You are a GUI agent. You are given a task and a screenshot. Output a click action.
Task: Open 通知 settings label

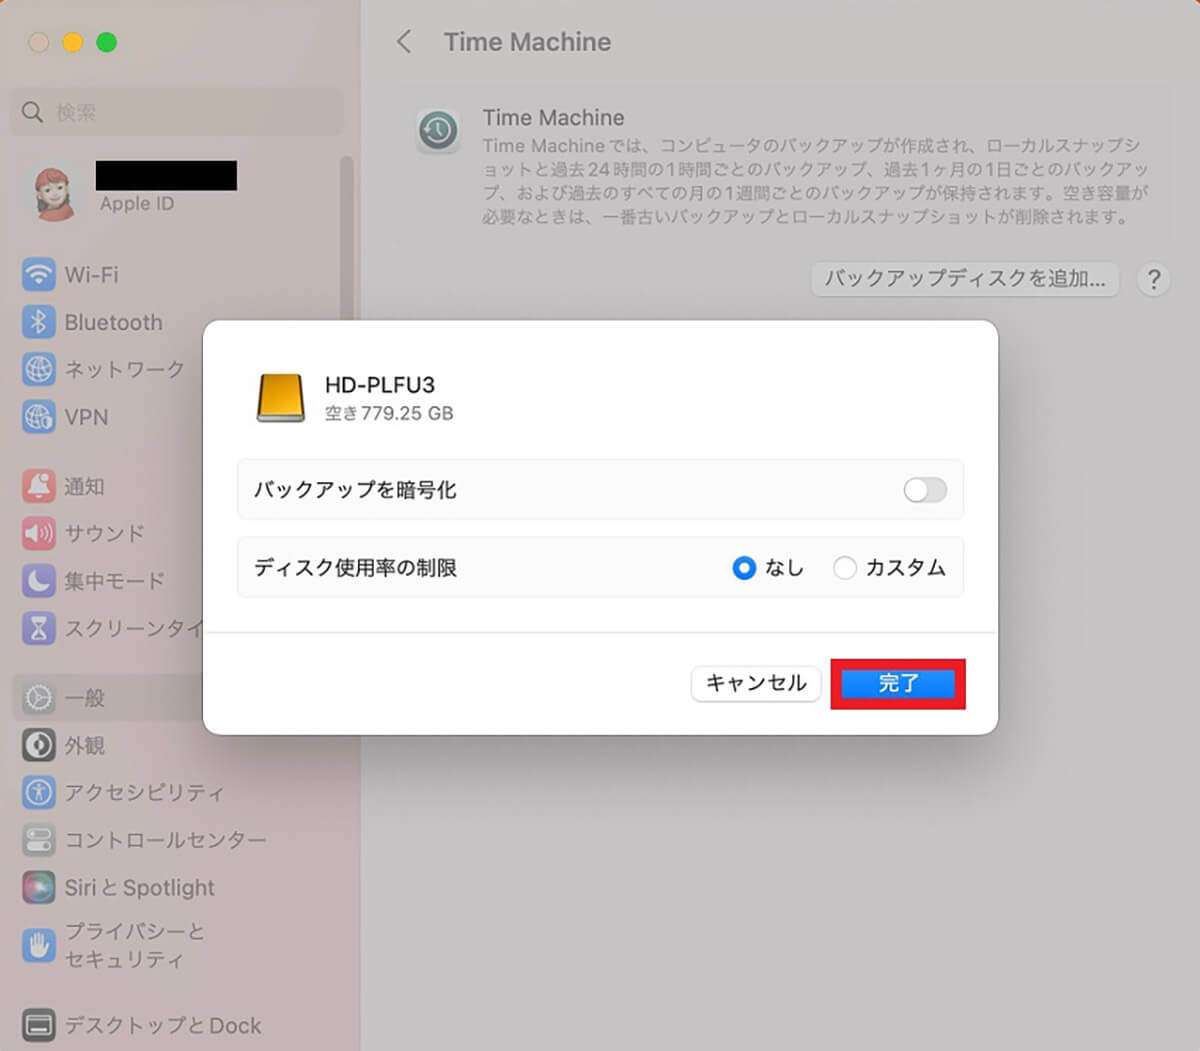[84, 486]
